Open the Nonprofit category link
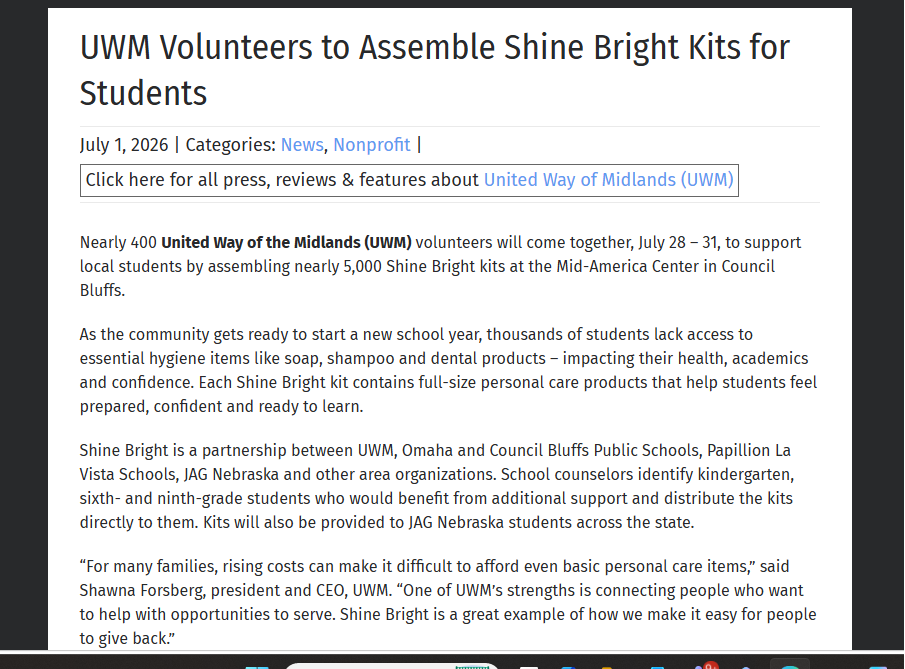The width and height of the screenshot is (905, 669). tap(372, 144)
